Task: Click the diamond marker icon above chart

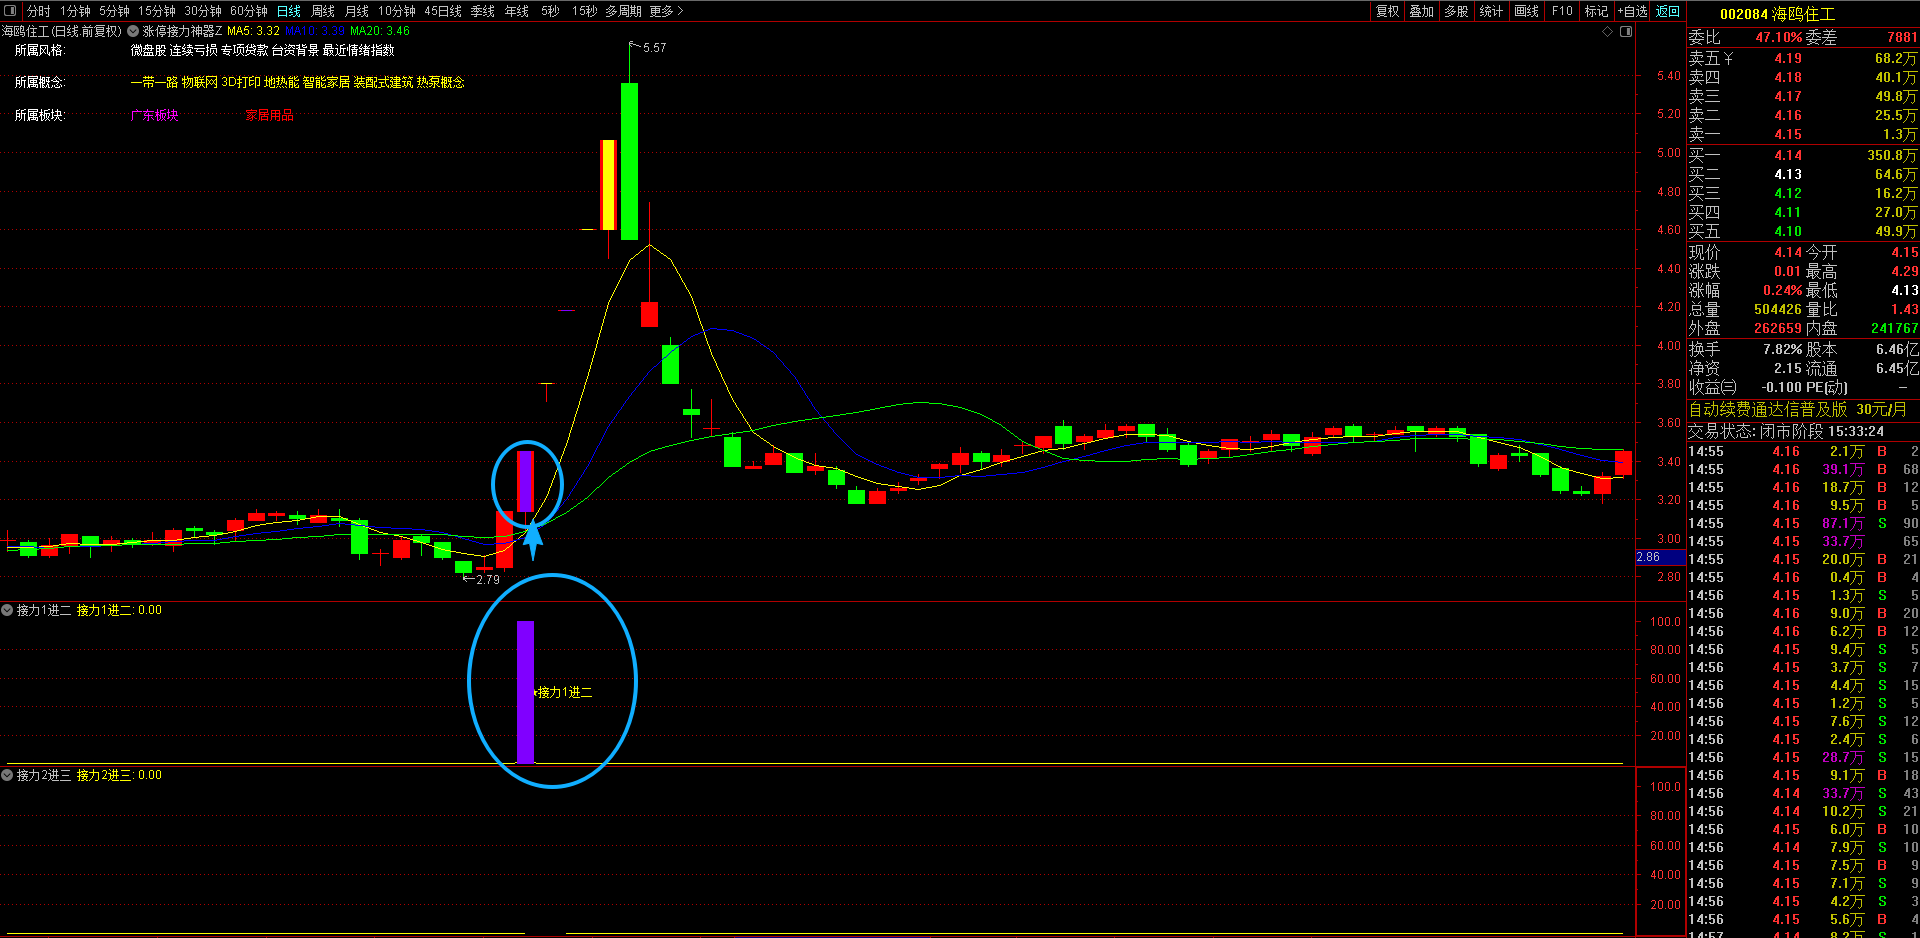Action: 1608,32
